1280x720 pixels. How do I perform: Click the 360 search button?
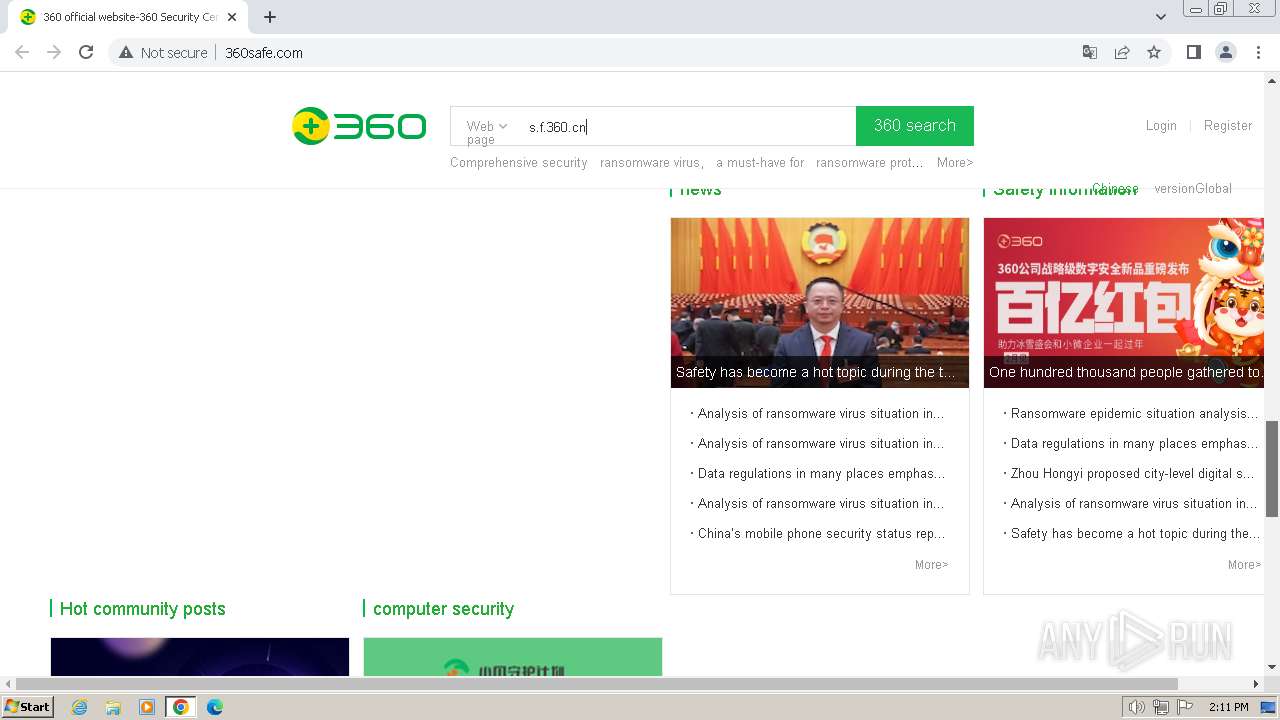pyautogui.click(x=915, y=126)
